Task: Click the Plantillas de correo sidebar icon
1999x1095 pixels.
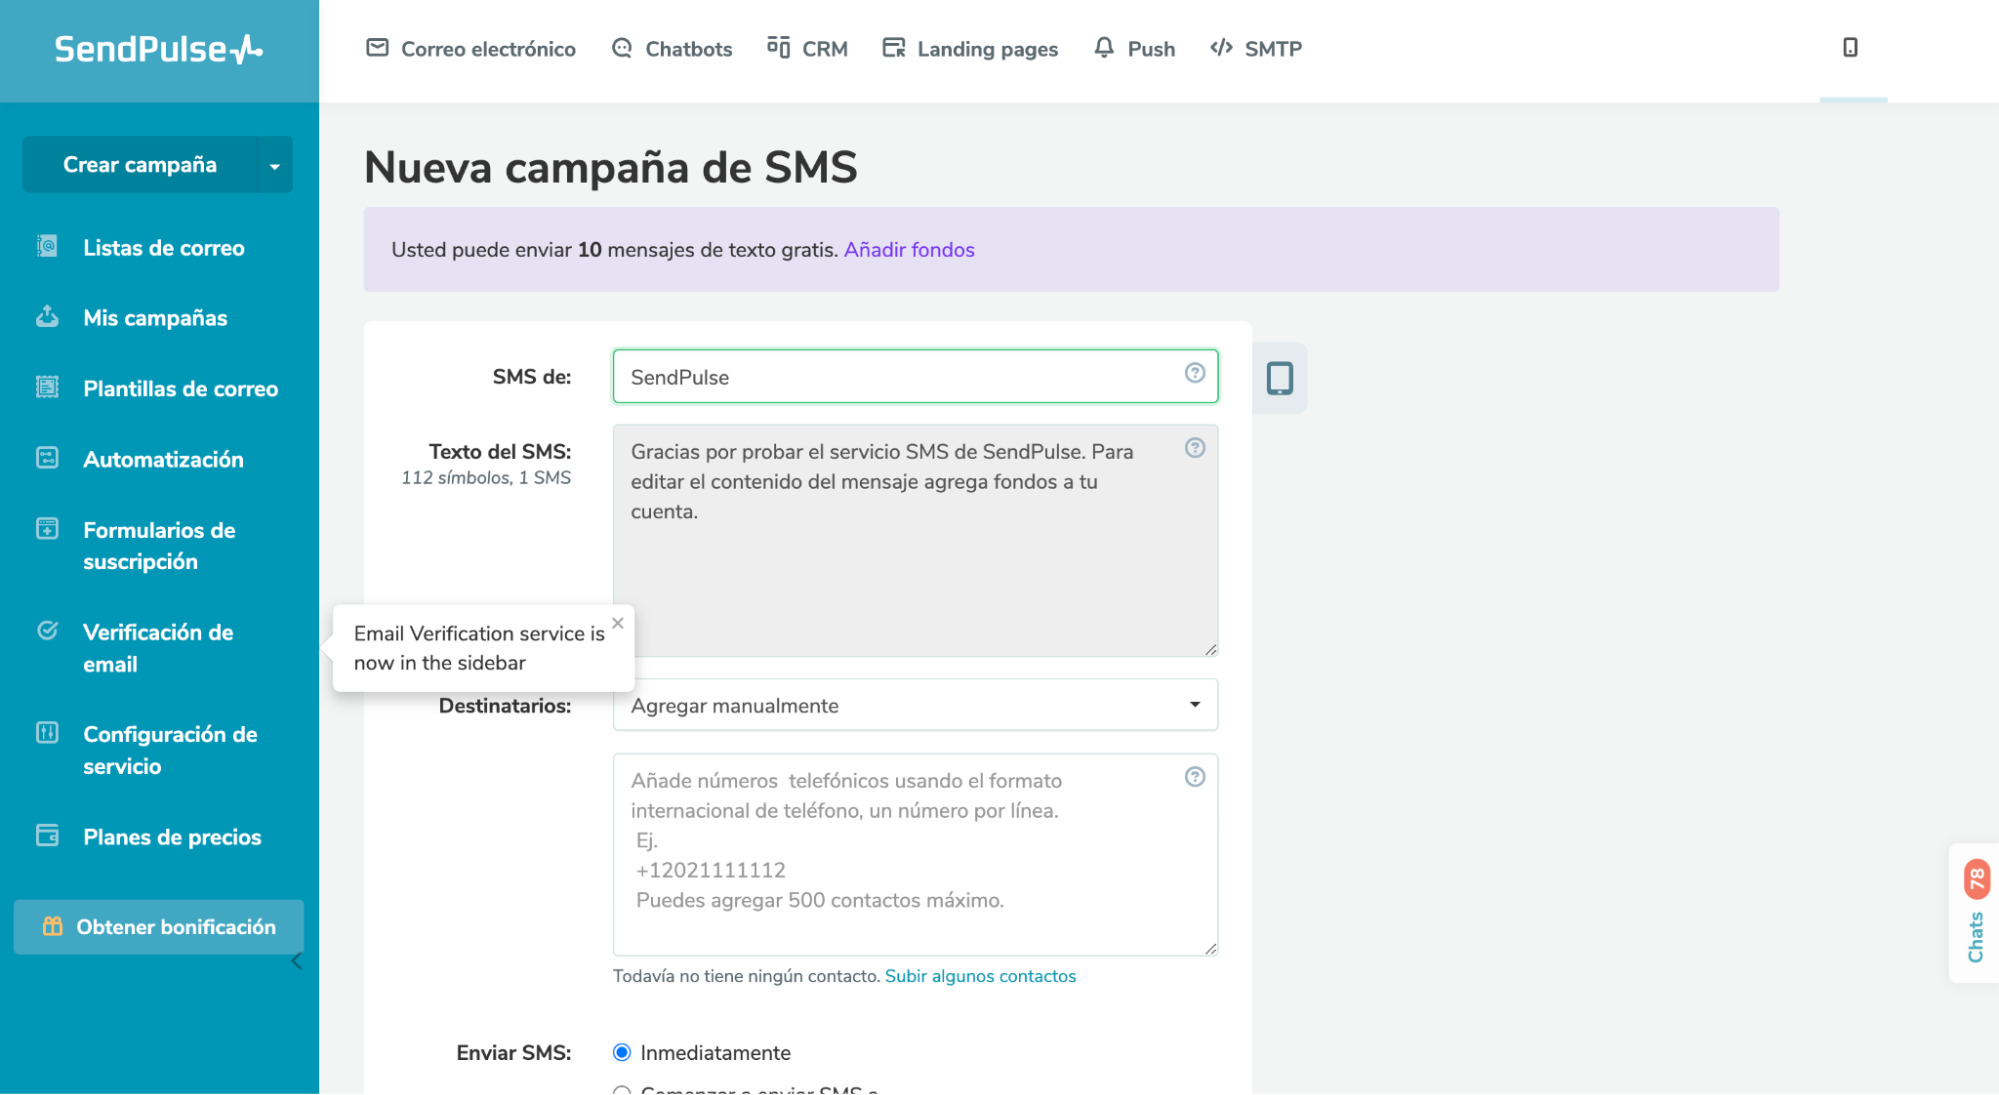Action: coord(47,387)
